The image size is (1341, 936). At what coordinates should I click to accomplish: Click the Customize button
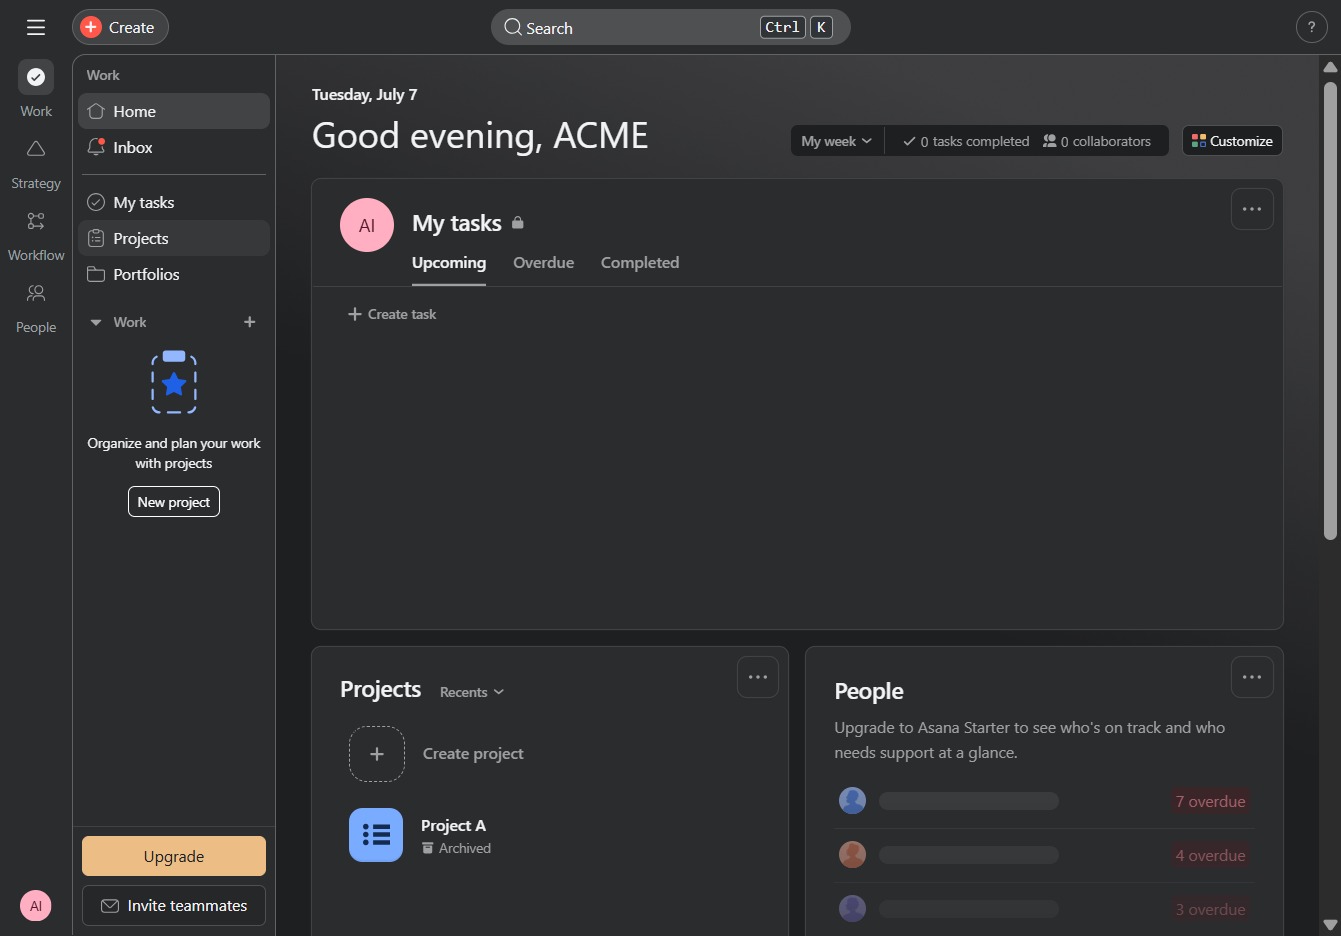(x=1232, y=141)
